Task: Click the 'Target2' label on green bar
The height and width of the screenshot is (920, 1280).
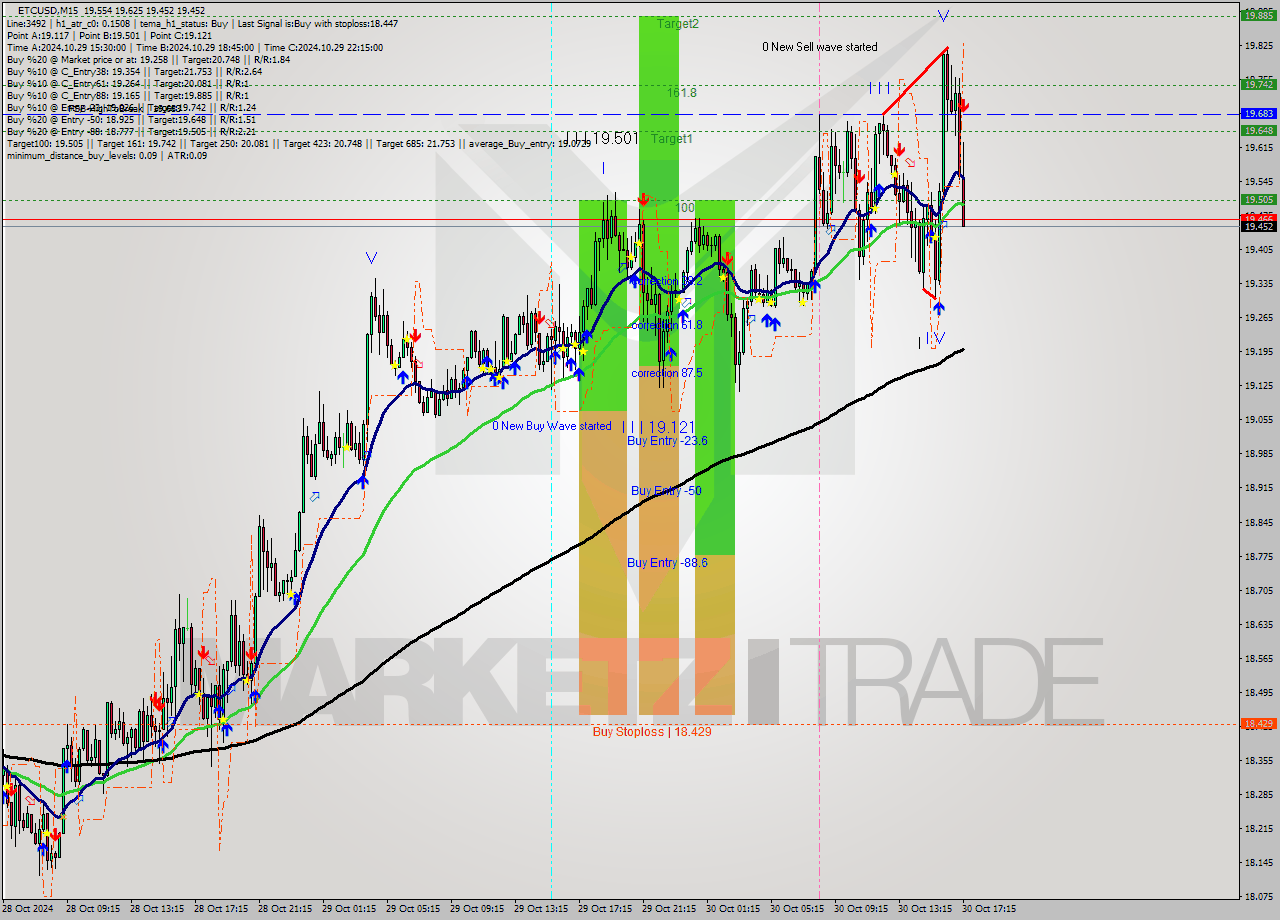Action: 678,24
